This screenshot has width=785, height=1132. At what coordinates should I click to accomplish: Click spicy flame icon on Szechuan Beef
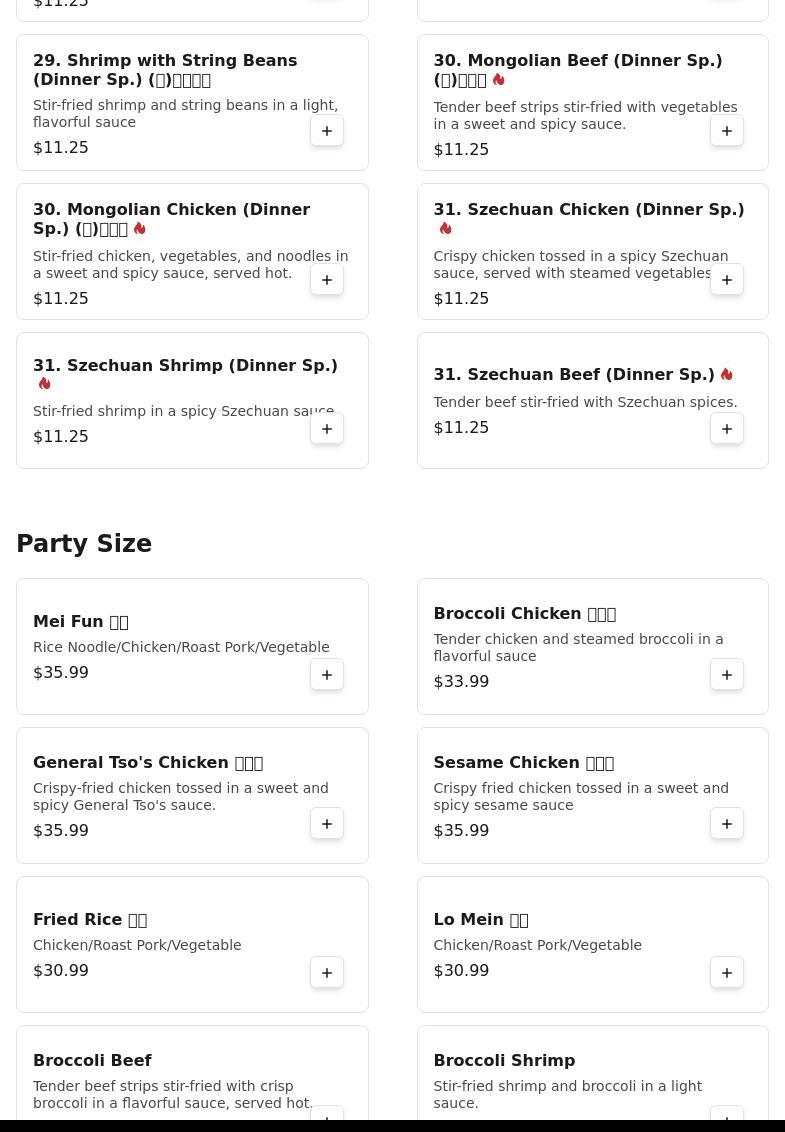(727, 375)
